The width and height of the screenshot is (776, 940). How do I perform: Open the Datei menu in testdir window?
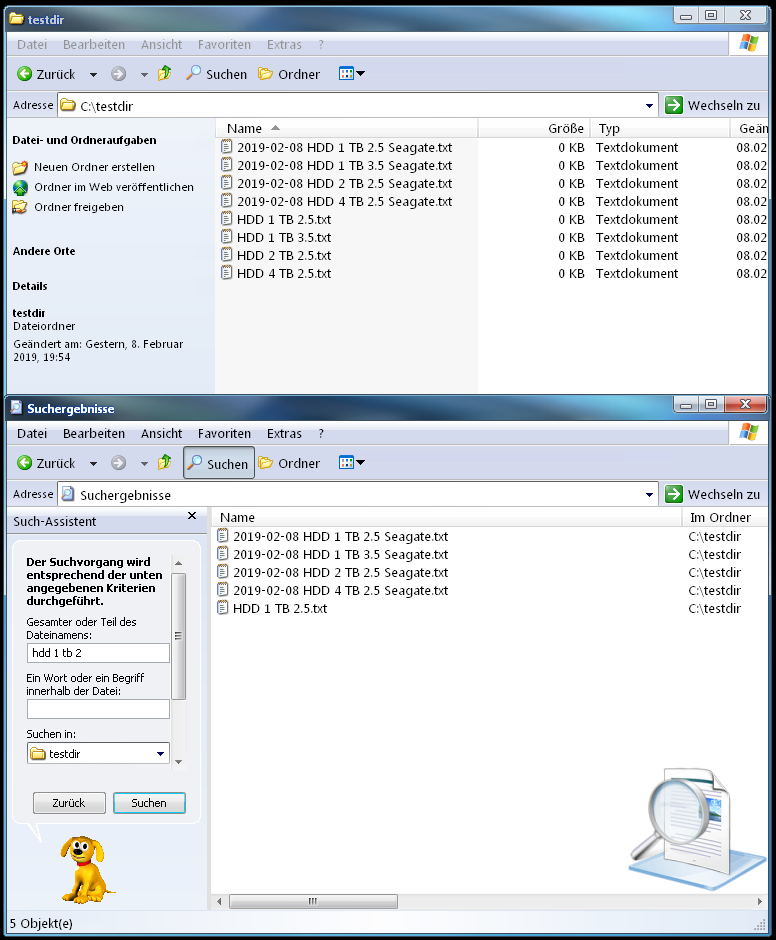pyautogui.click(x=32, y=44)
